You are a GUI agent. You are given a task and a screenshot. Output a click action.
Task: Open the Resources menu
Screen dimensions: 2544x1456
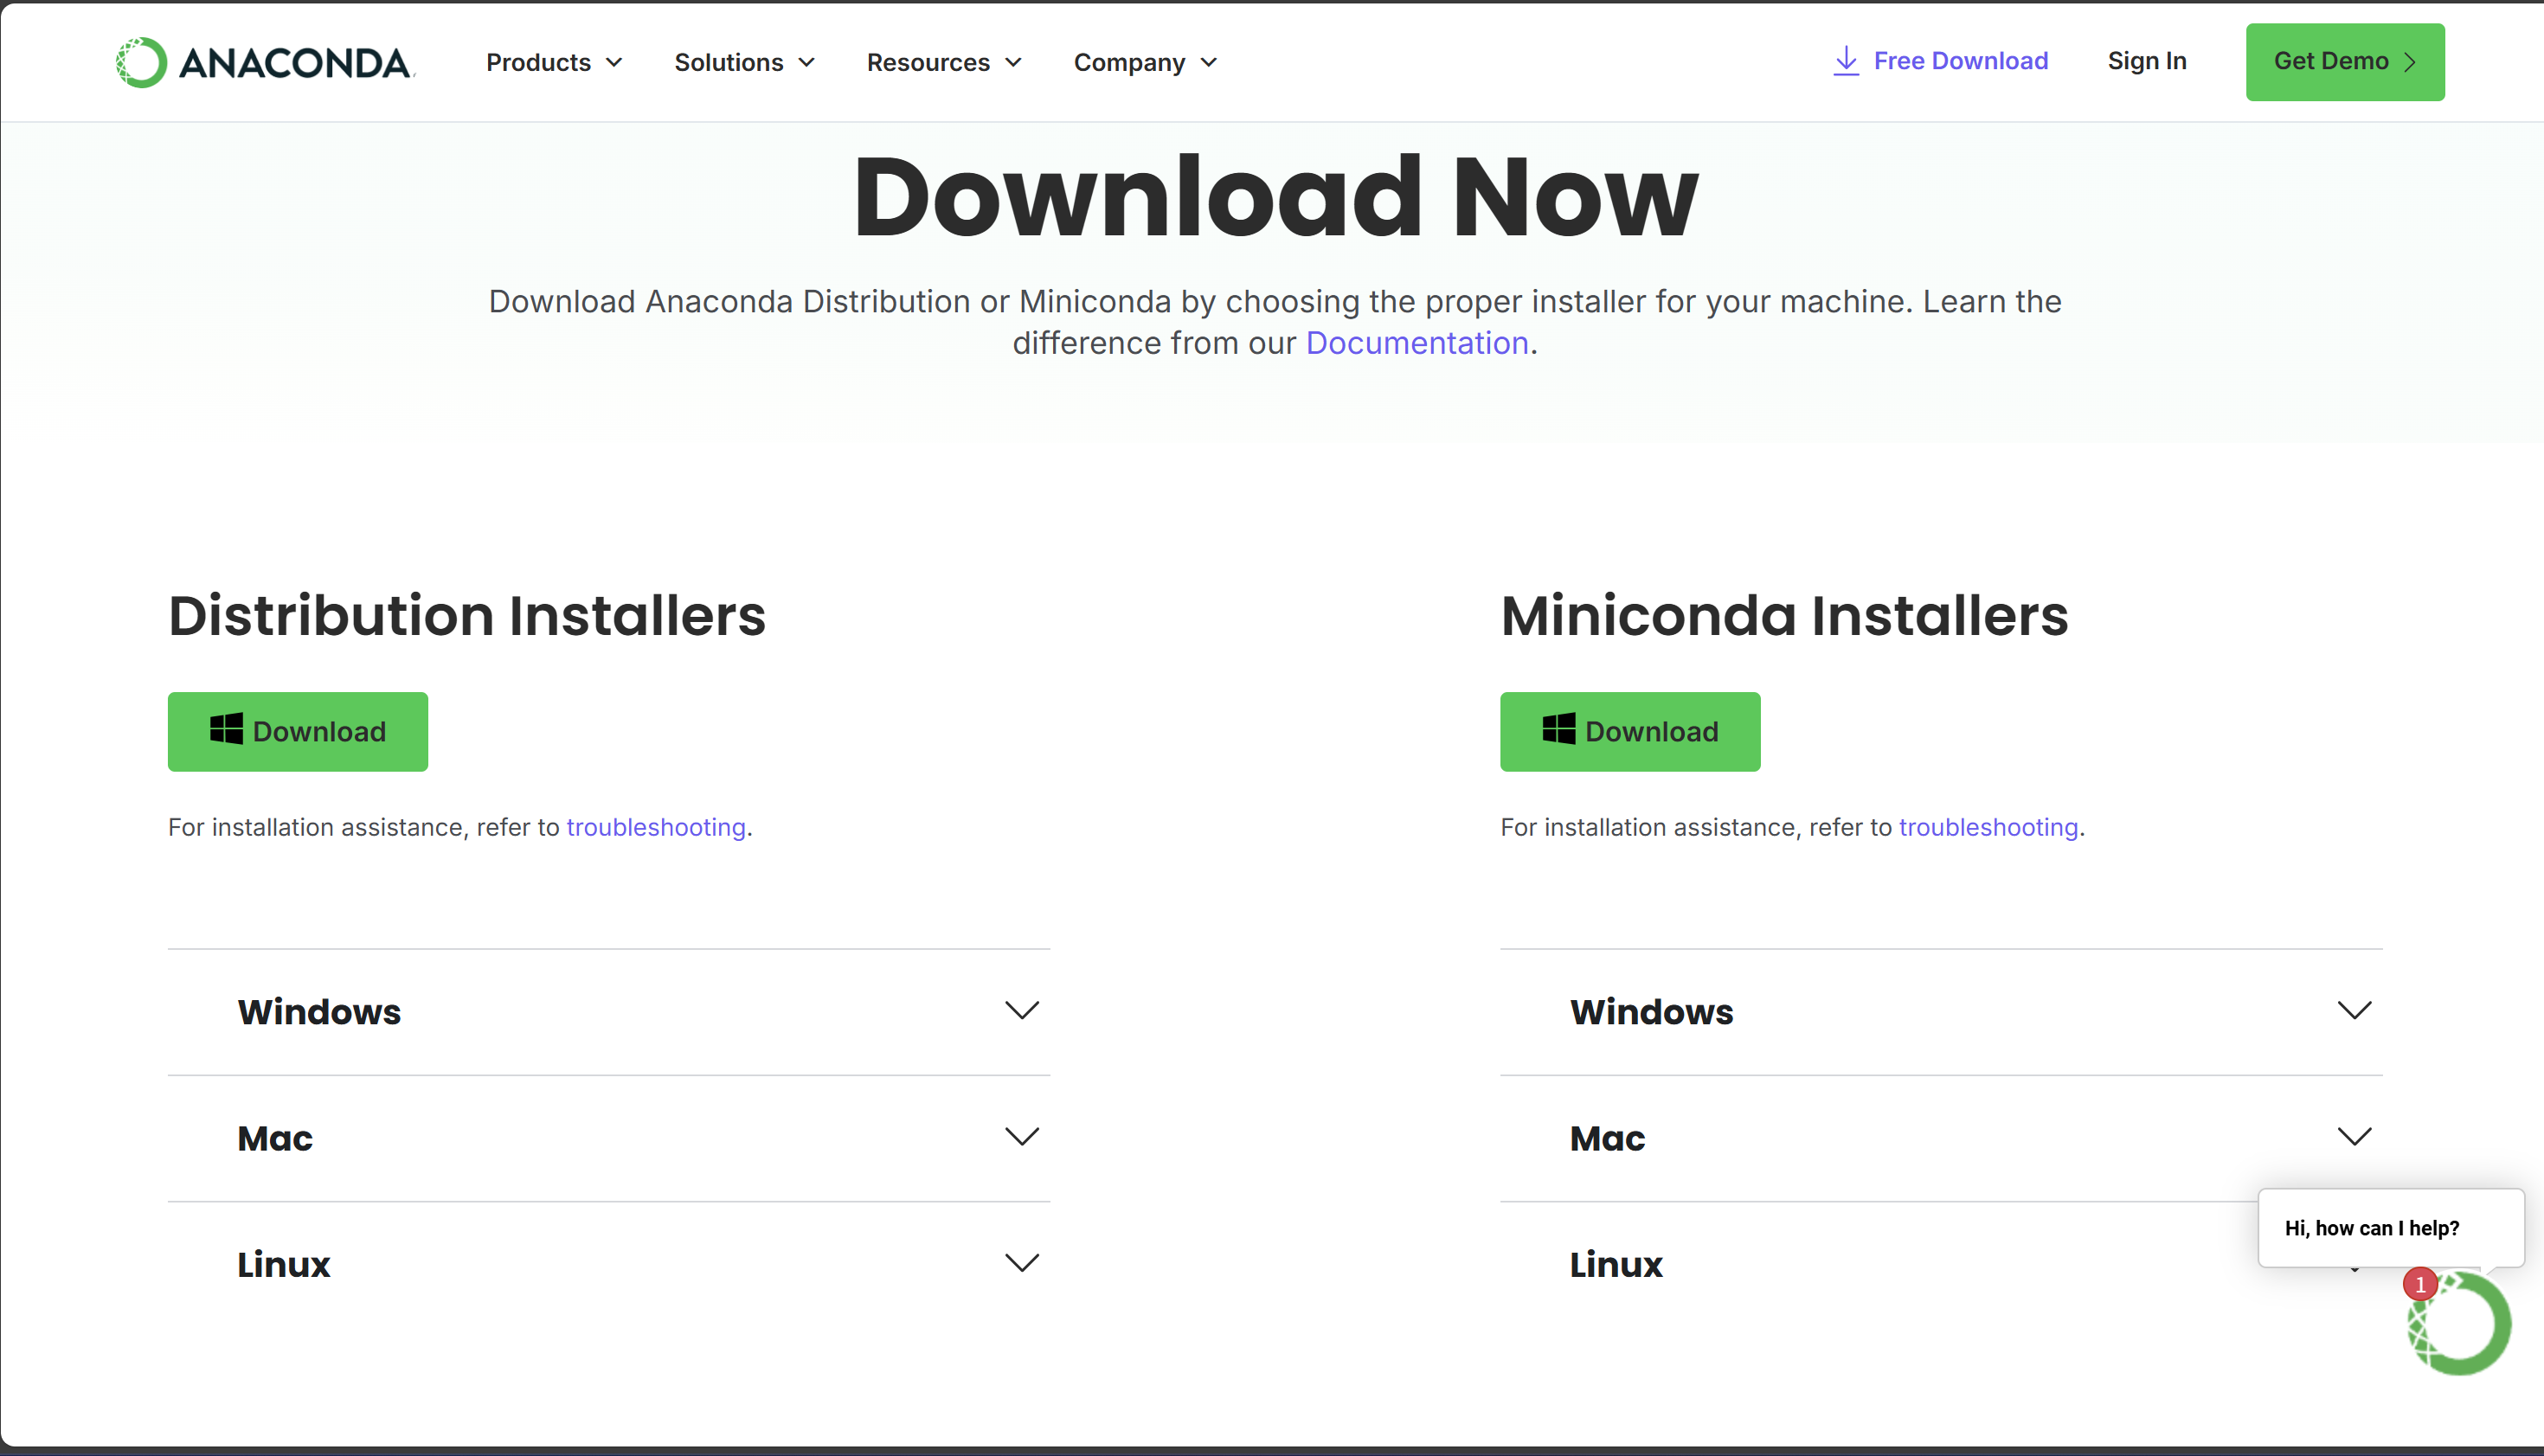click(x=944, y=62)
